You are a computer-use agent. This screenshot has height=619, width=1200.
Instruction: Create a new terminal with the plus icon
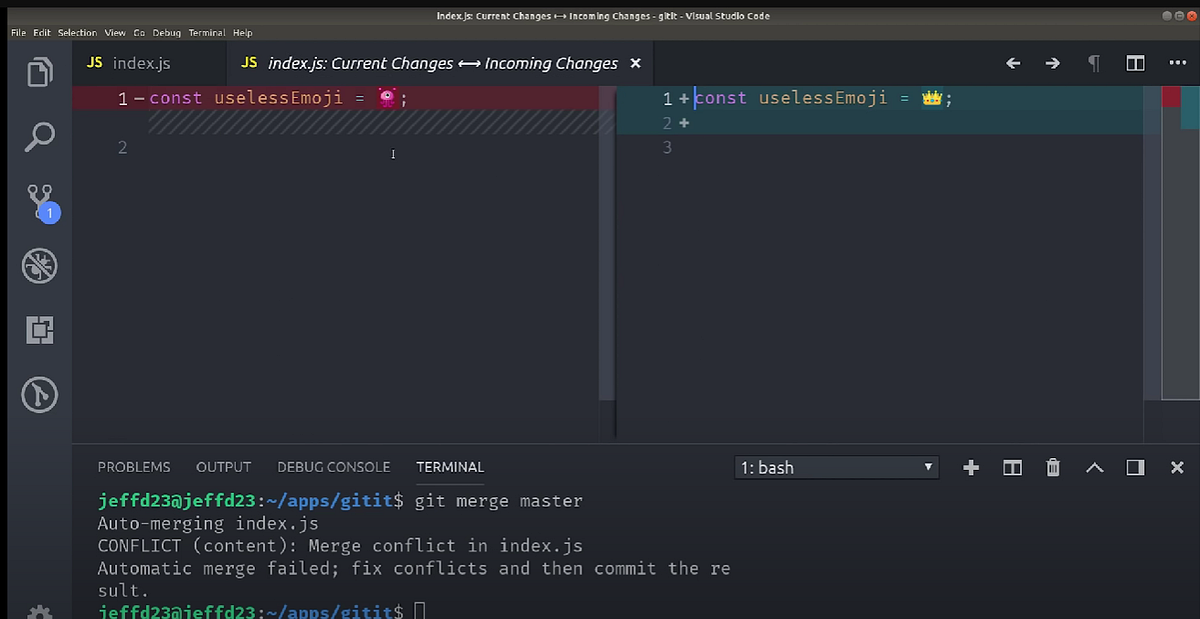970,467
